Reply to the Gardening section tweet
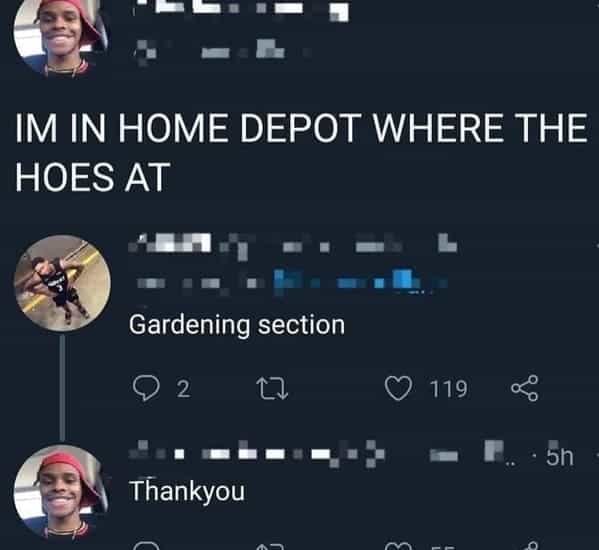The image size is (599, 550). [x=146, y=388]
